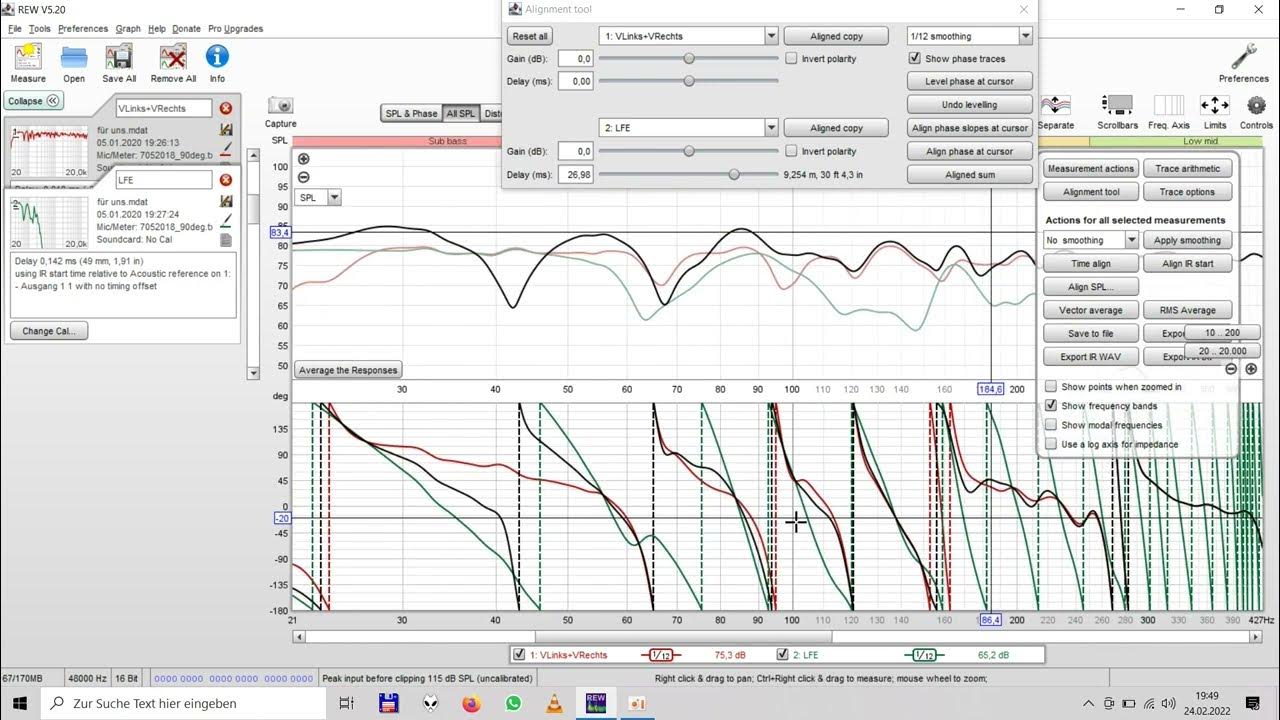
Task: Open the Tools menu
Action: [39, 29]
